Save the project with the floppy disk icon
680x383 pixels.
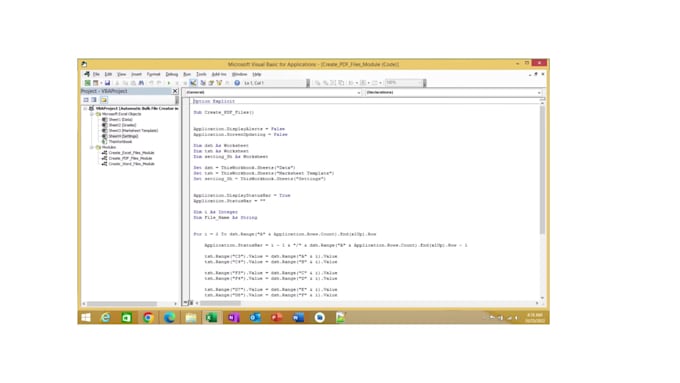click(108, 83)
